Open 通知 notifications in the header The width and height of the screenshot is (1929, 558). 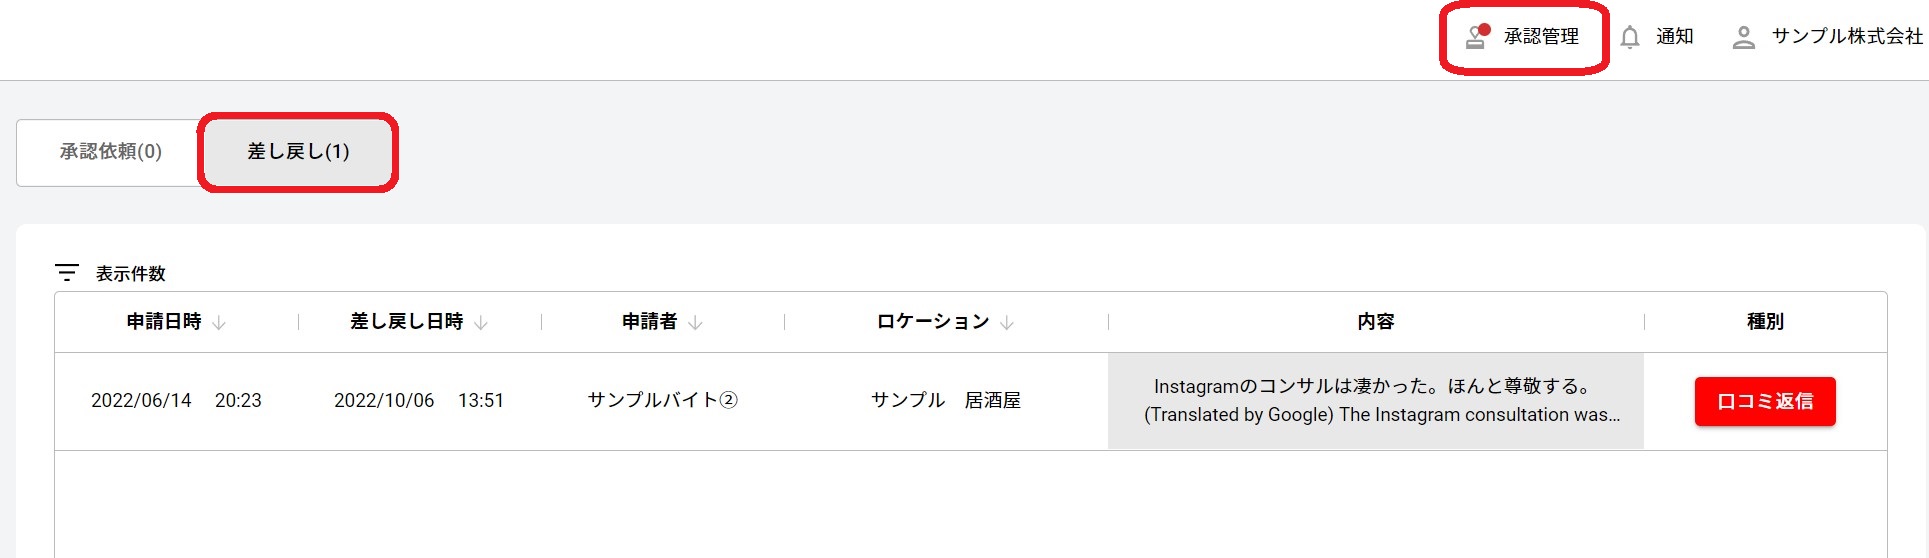pos(1674,36)
